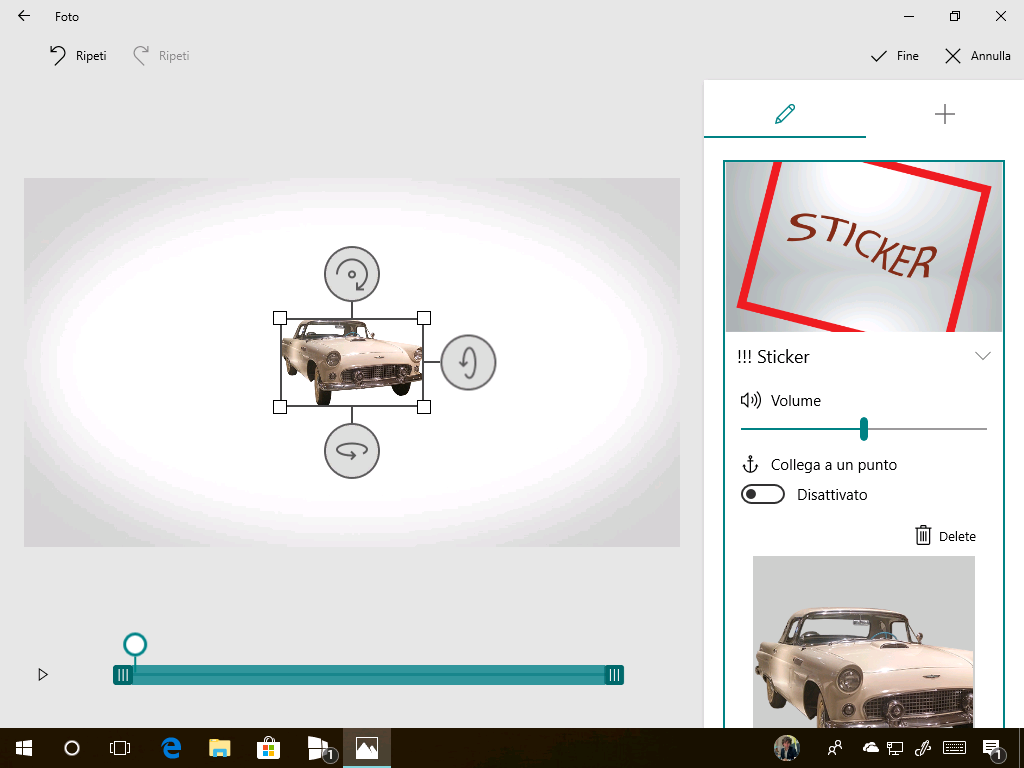Click the greyed-out redo Ripeti button

click(x=161, y=56)
